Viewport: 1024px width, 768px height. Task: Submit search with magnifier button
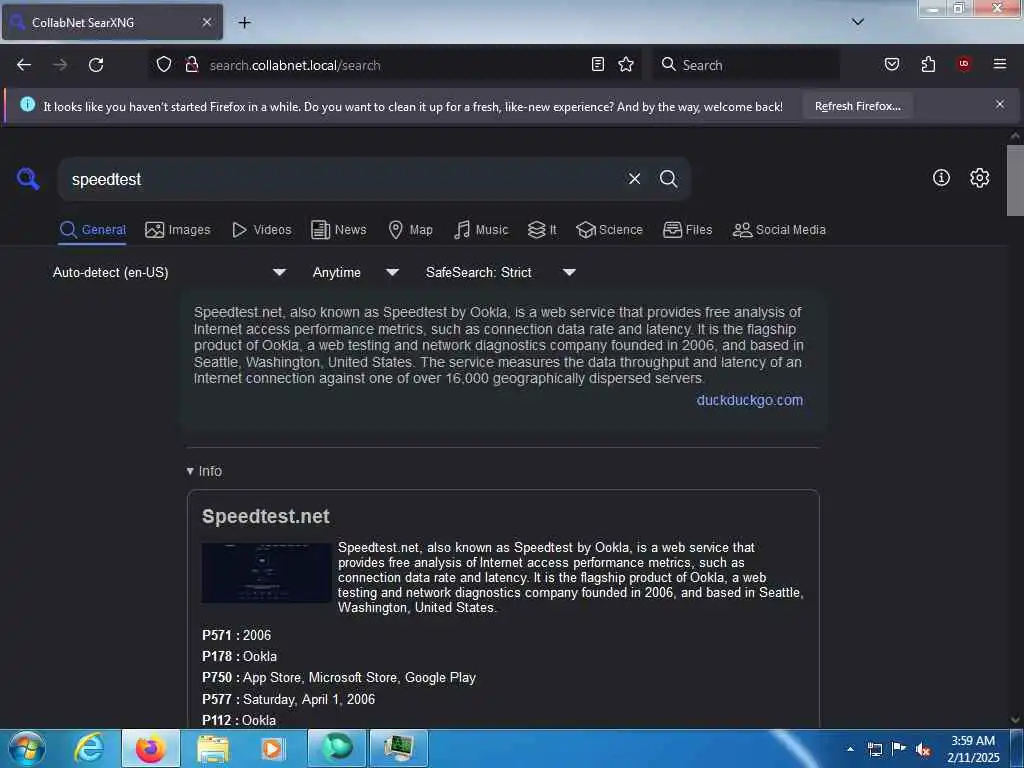[x=668, y=178]
